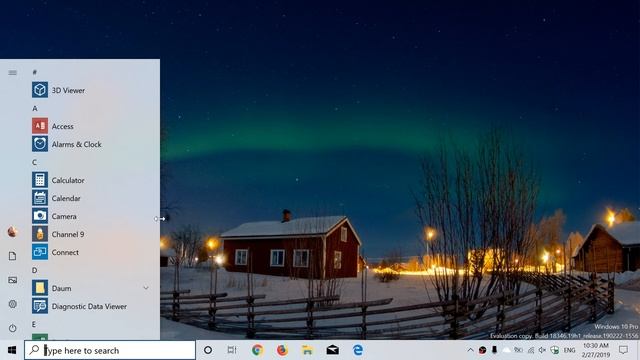The image size is (640, 360).
Task: Click the taskbar search box
Action: point(110,350)
